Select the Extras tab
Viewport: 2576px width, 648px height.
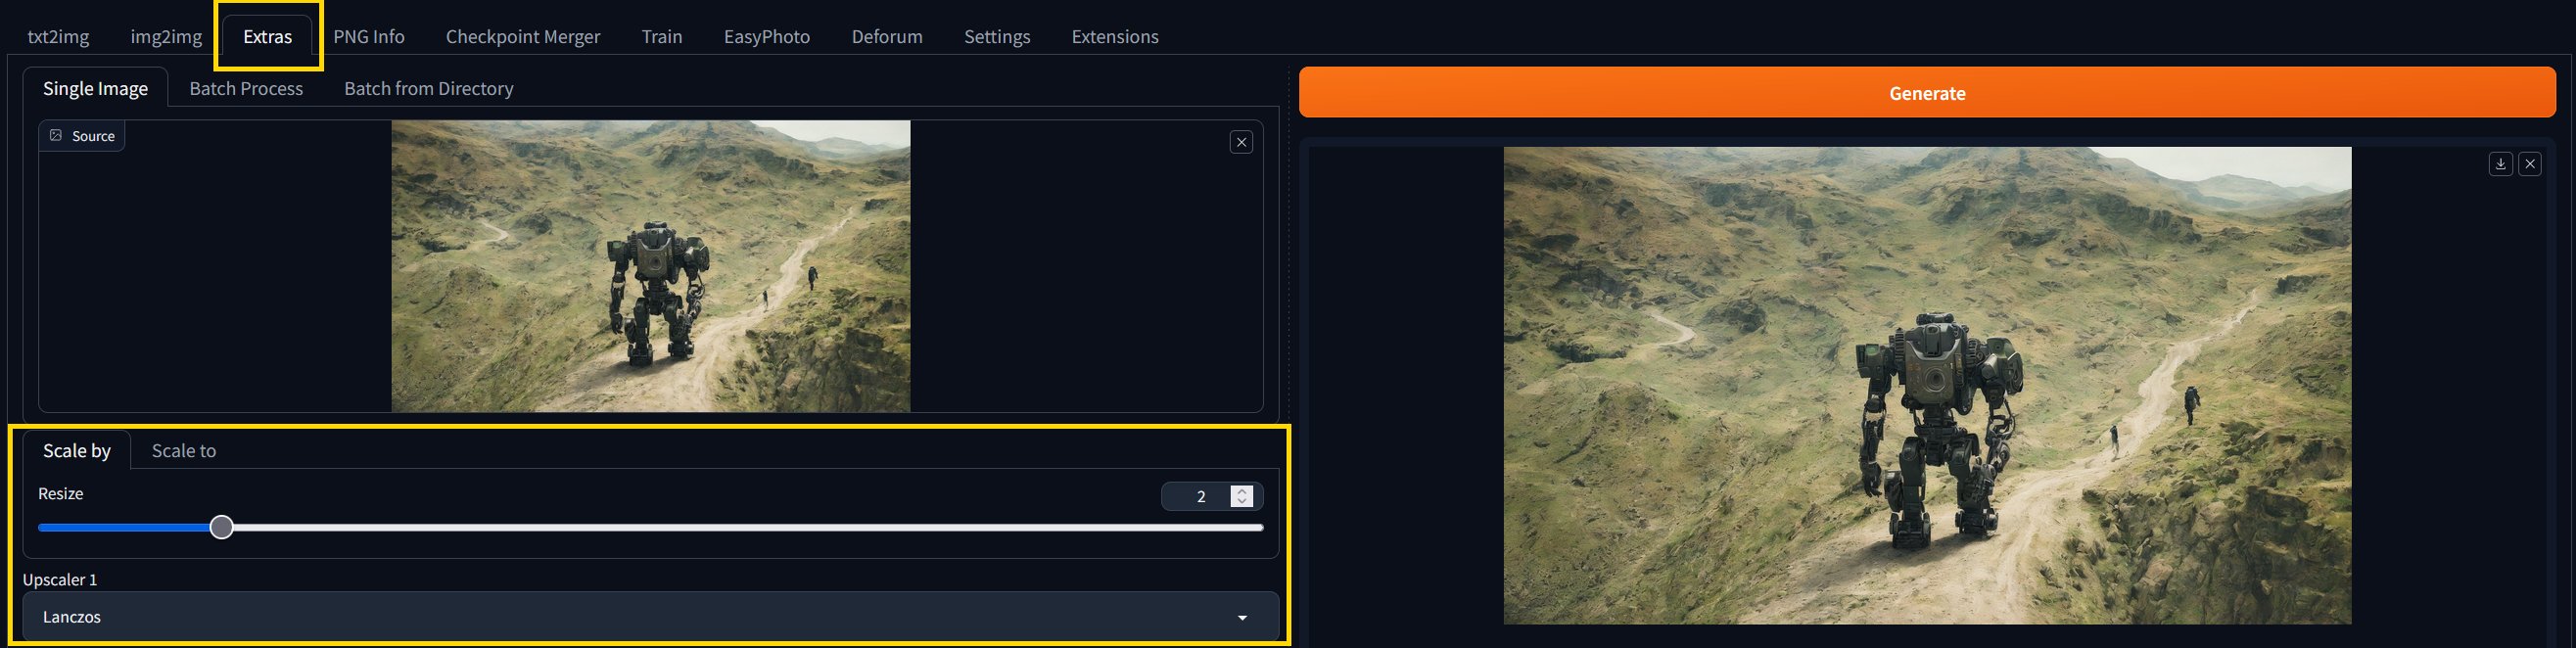[x=267, y=37]
